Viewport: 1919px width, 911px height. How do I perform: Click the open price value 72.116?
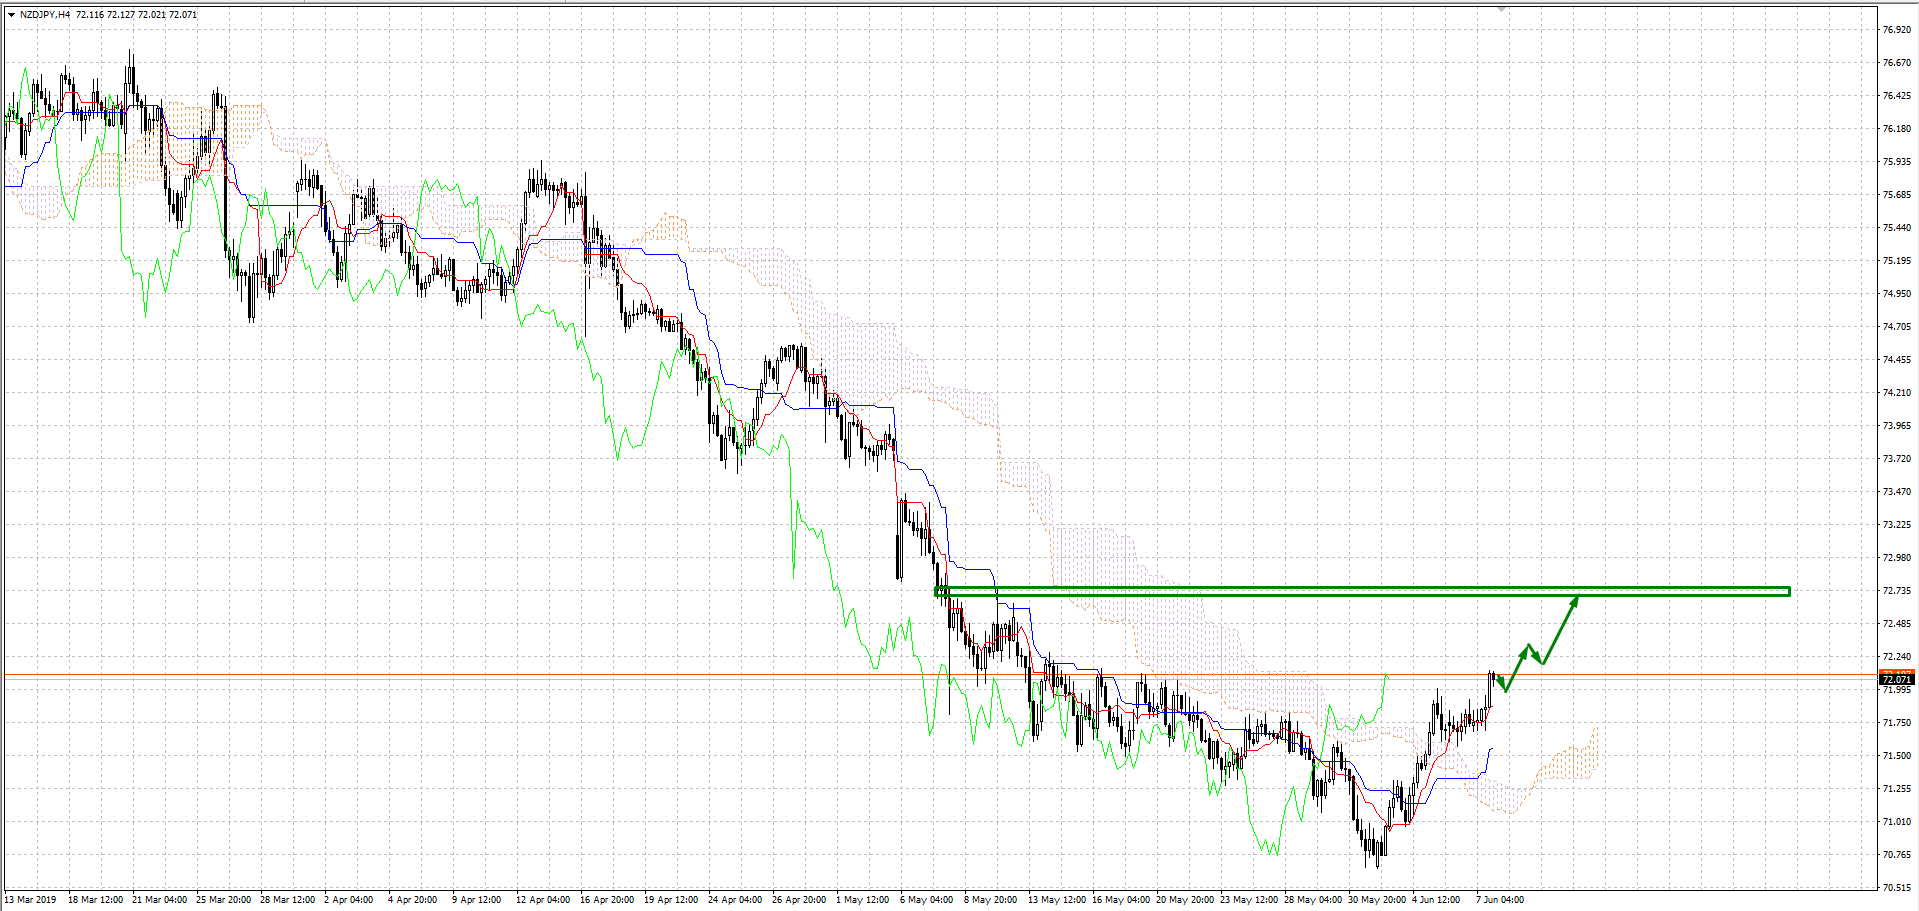(x=89, y=15)
